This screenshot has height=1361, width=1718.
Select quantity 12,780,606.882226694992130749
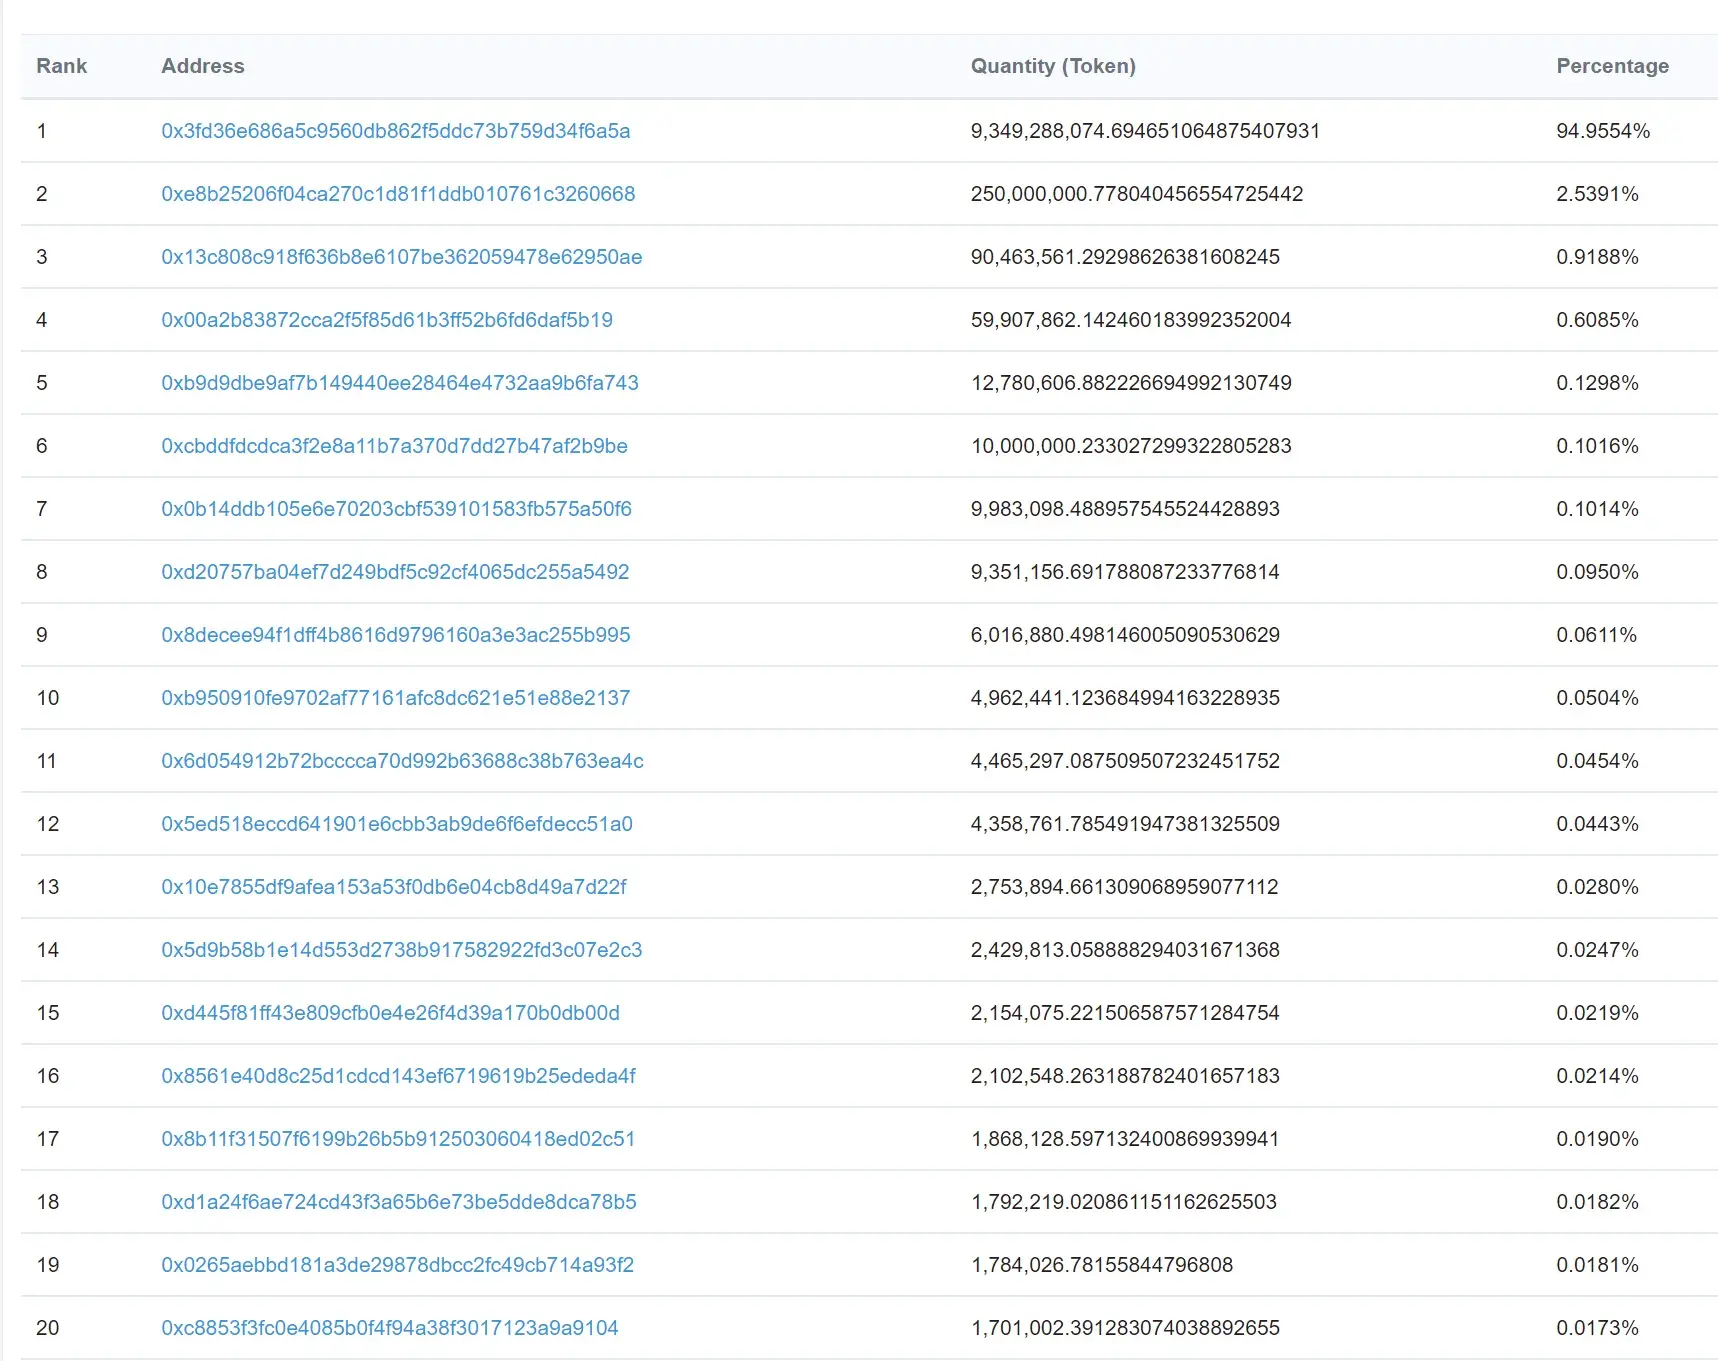click(1131, 383)
